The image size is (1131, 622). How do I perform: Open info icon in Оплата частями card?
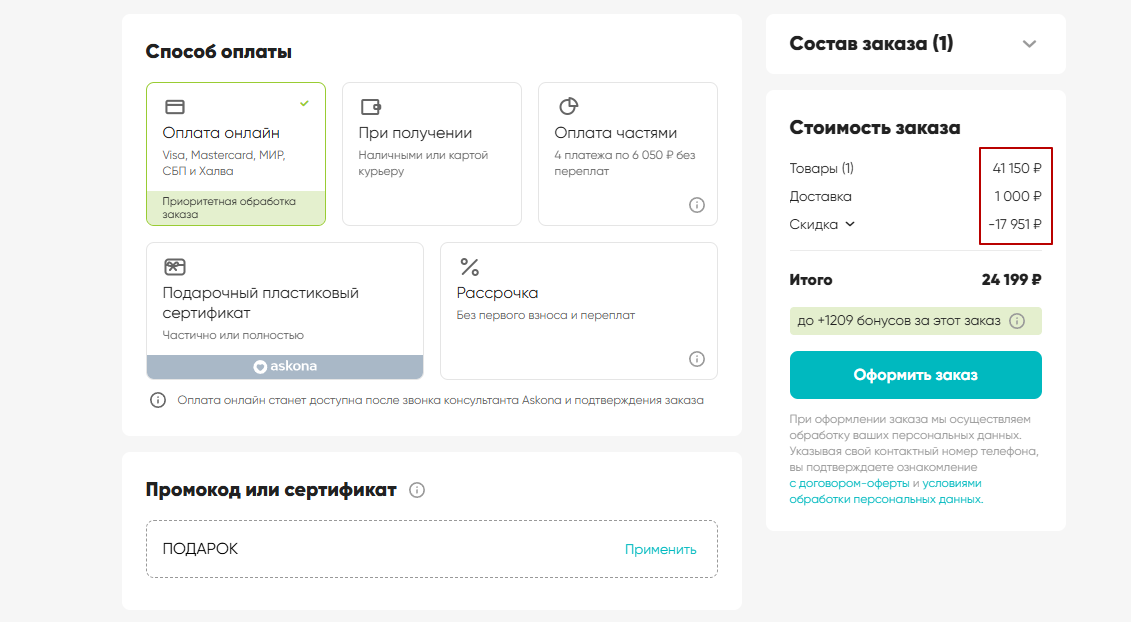[697, 205]
